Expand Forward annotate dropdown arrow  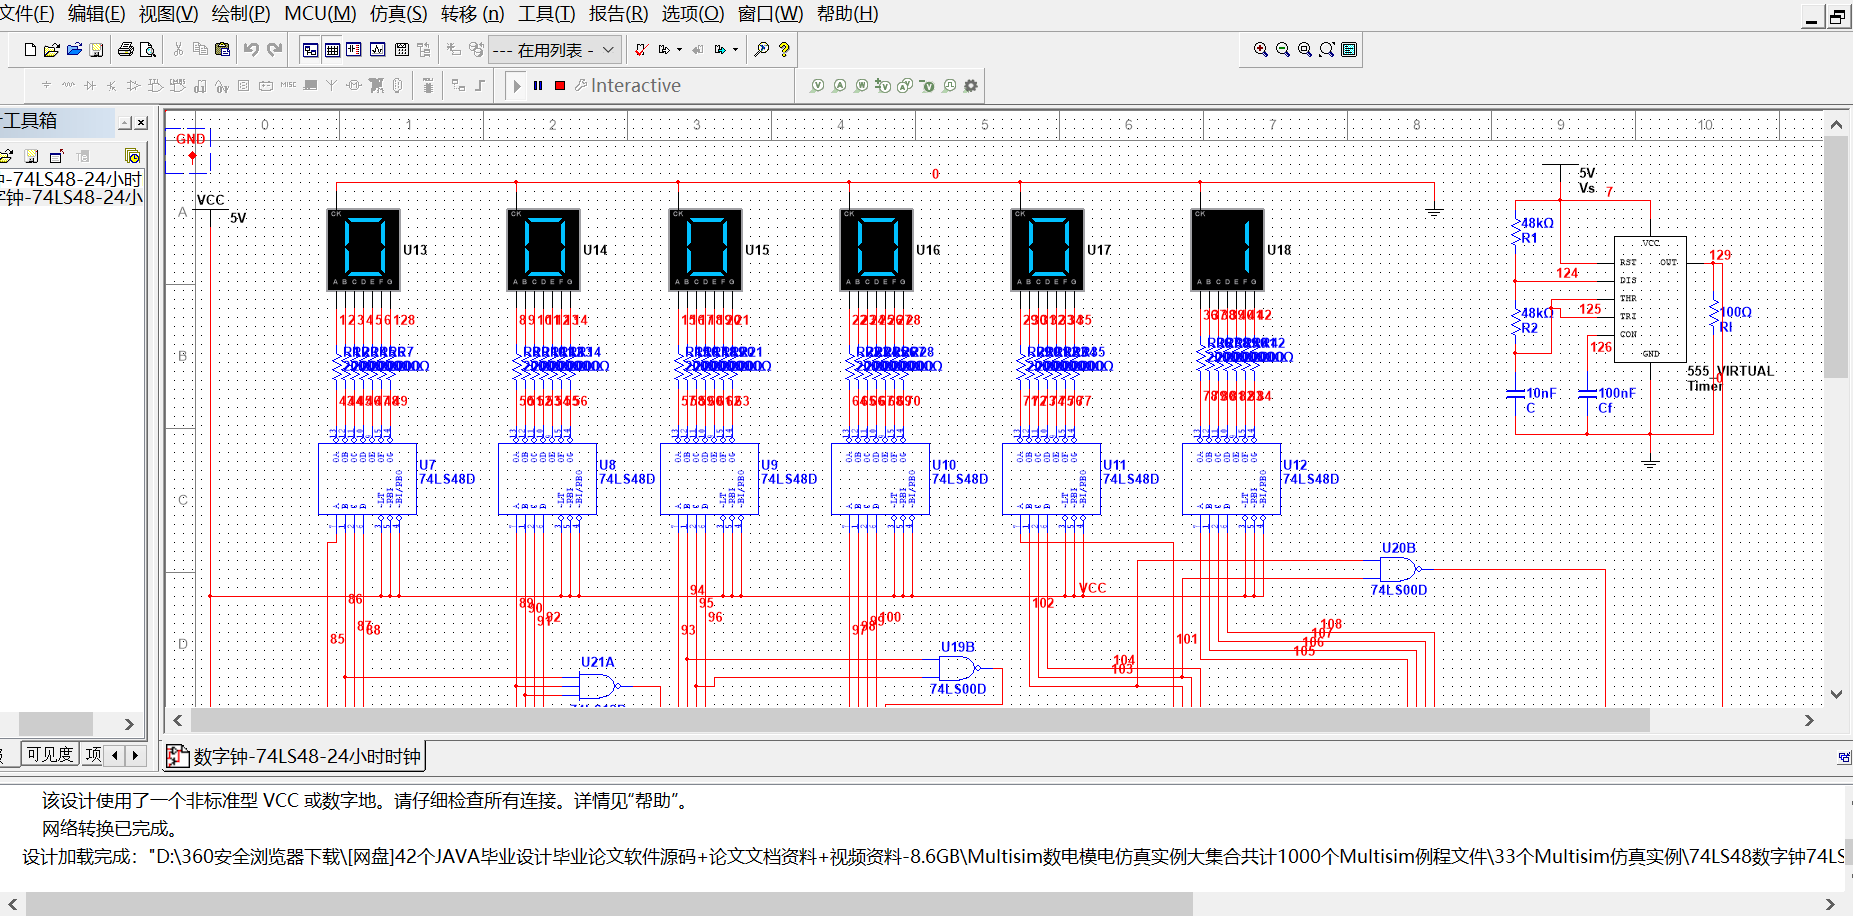[x=736, y=49]
